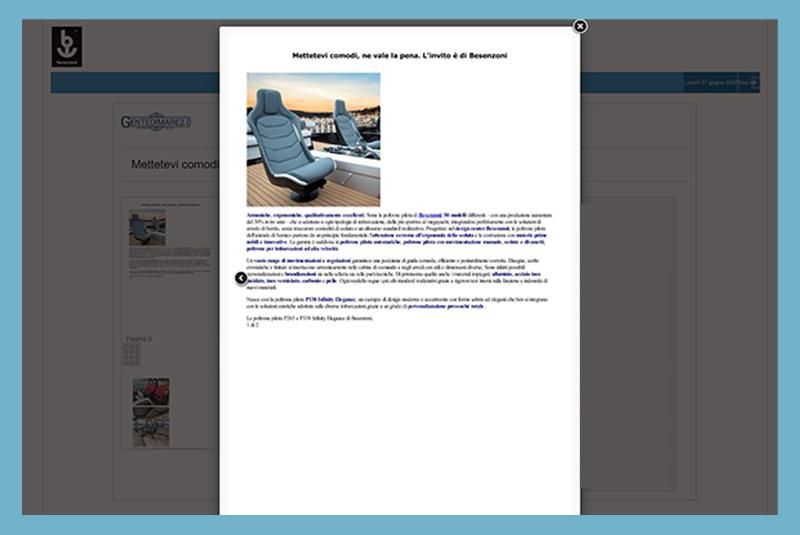Viewport: 800px width, 535px height.
Task: Click the small grid icon under Pagina 2
Action: 131,355
